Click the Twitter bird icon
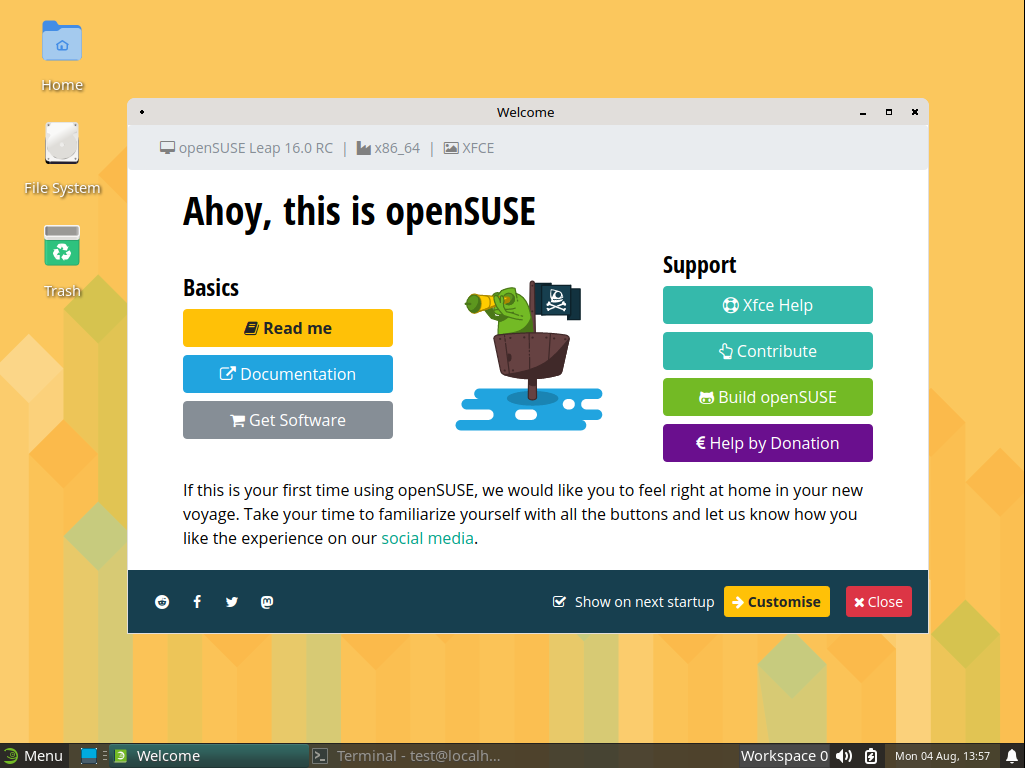Image resolution: width=1025 pixels, height=768 pixels. (x=231, y=601)
